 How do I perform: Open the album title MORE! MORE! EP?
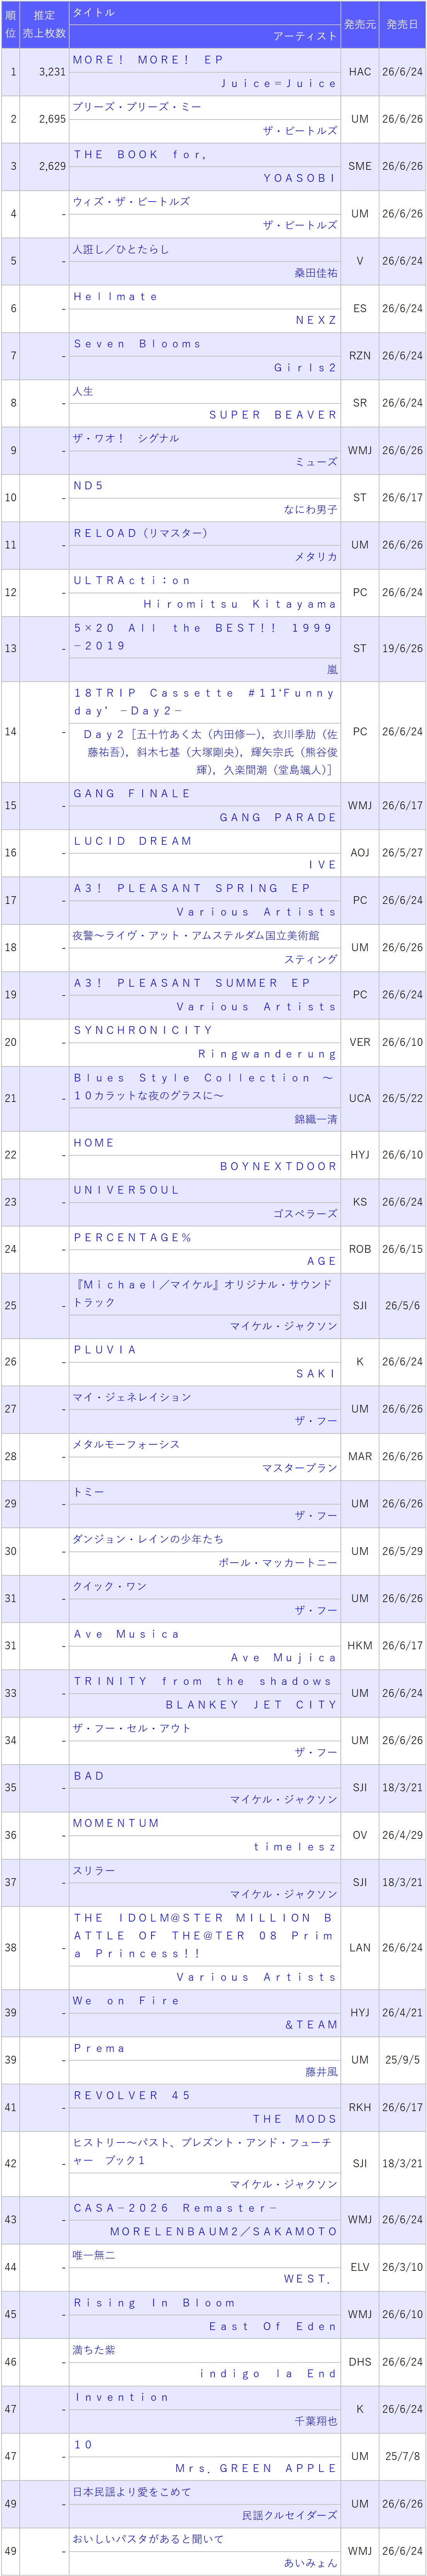148,60
